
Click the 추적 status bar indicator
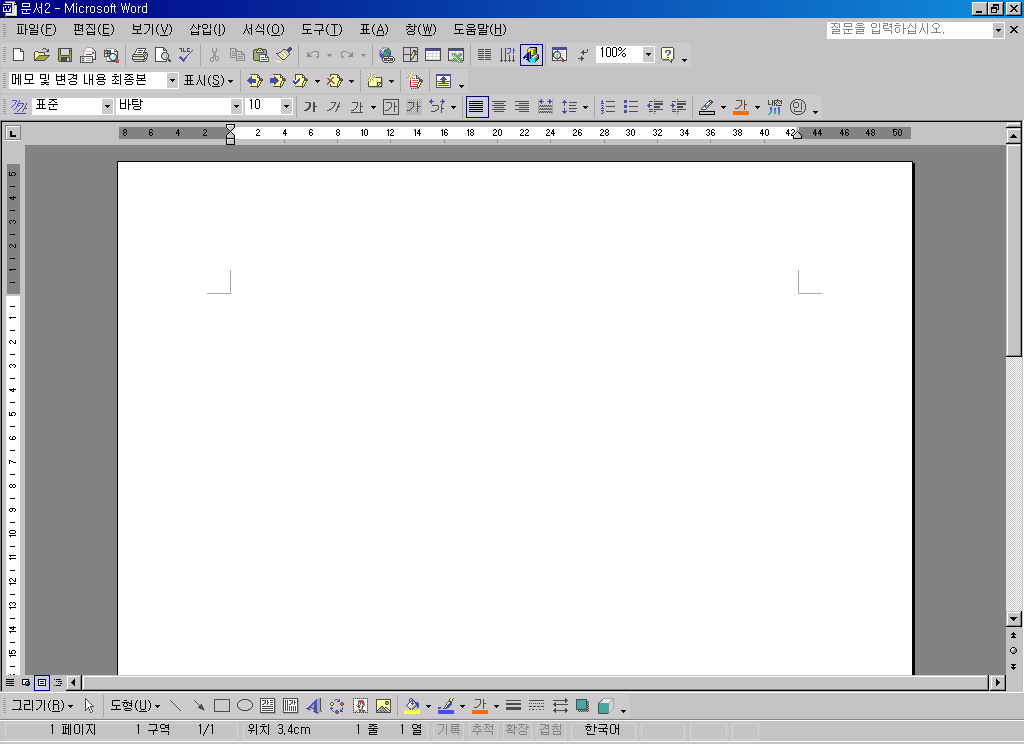coord(483,730)
